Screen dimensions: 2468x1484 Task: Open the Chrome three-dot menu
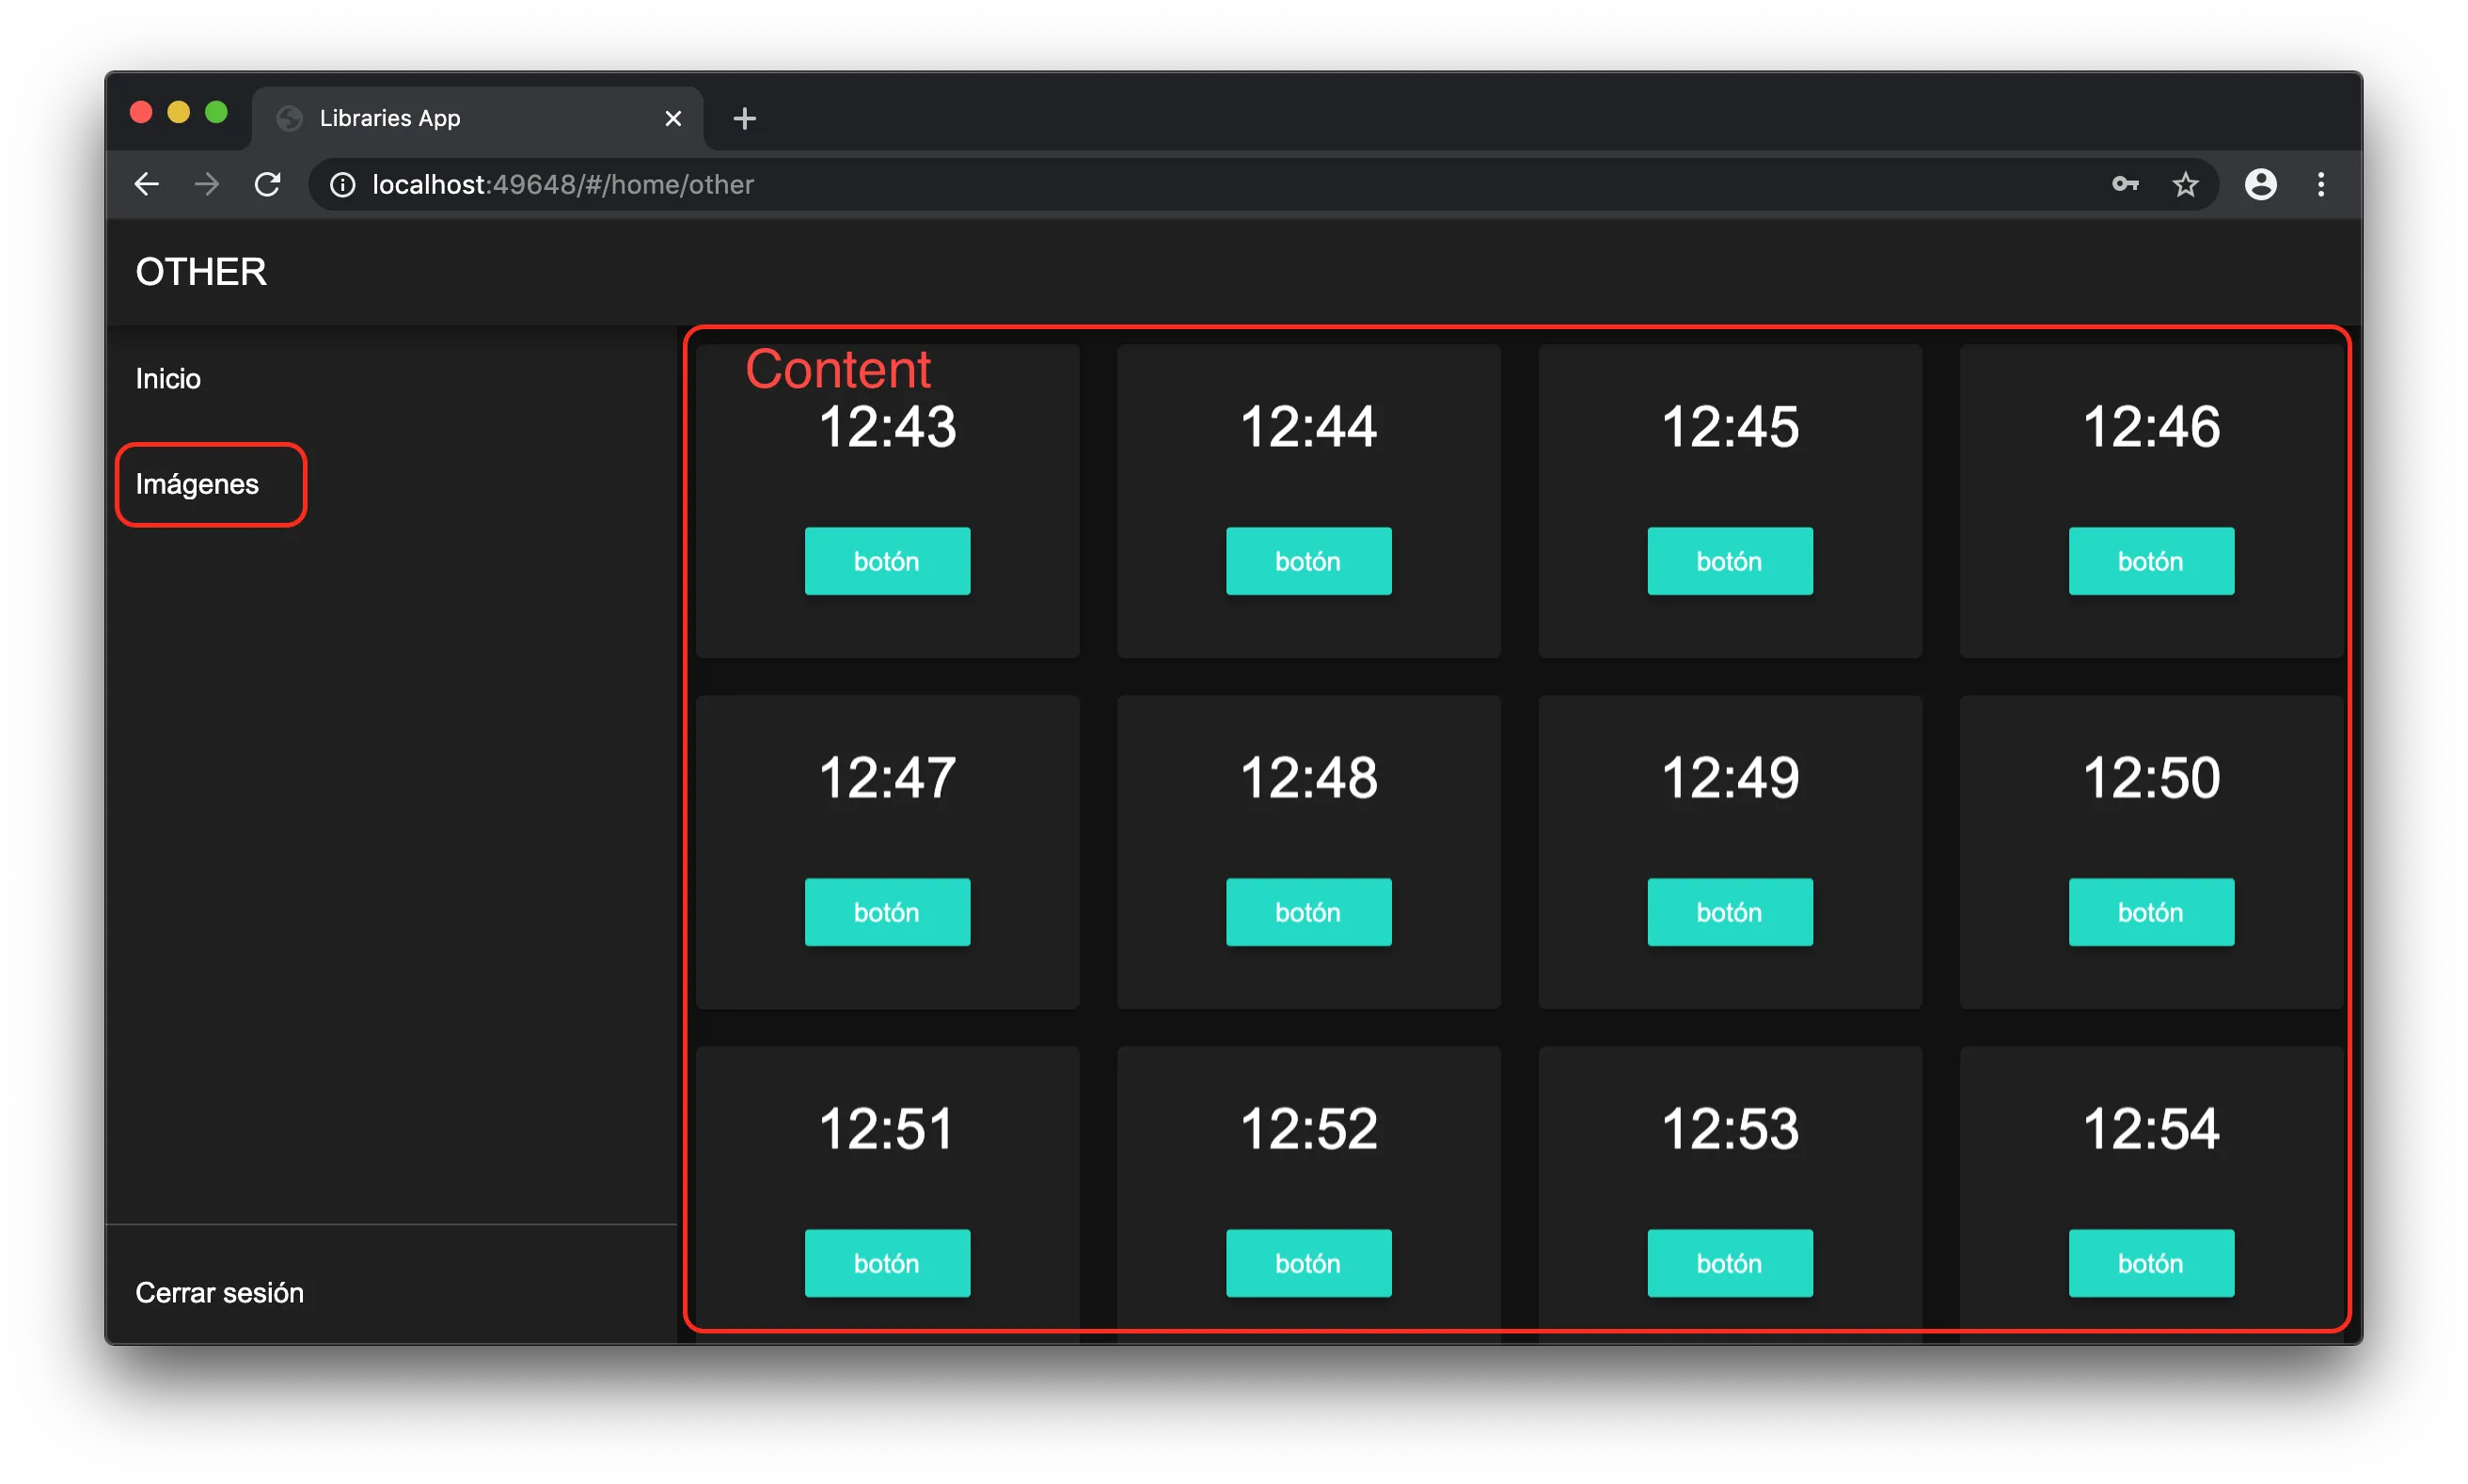click(2321, 185)
